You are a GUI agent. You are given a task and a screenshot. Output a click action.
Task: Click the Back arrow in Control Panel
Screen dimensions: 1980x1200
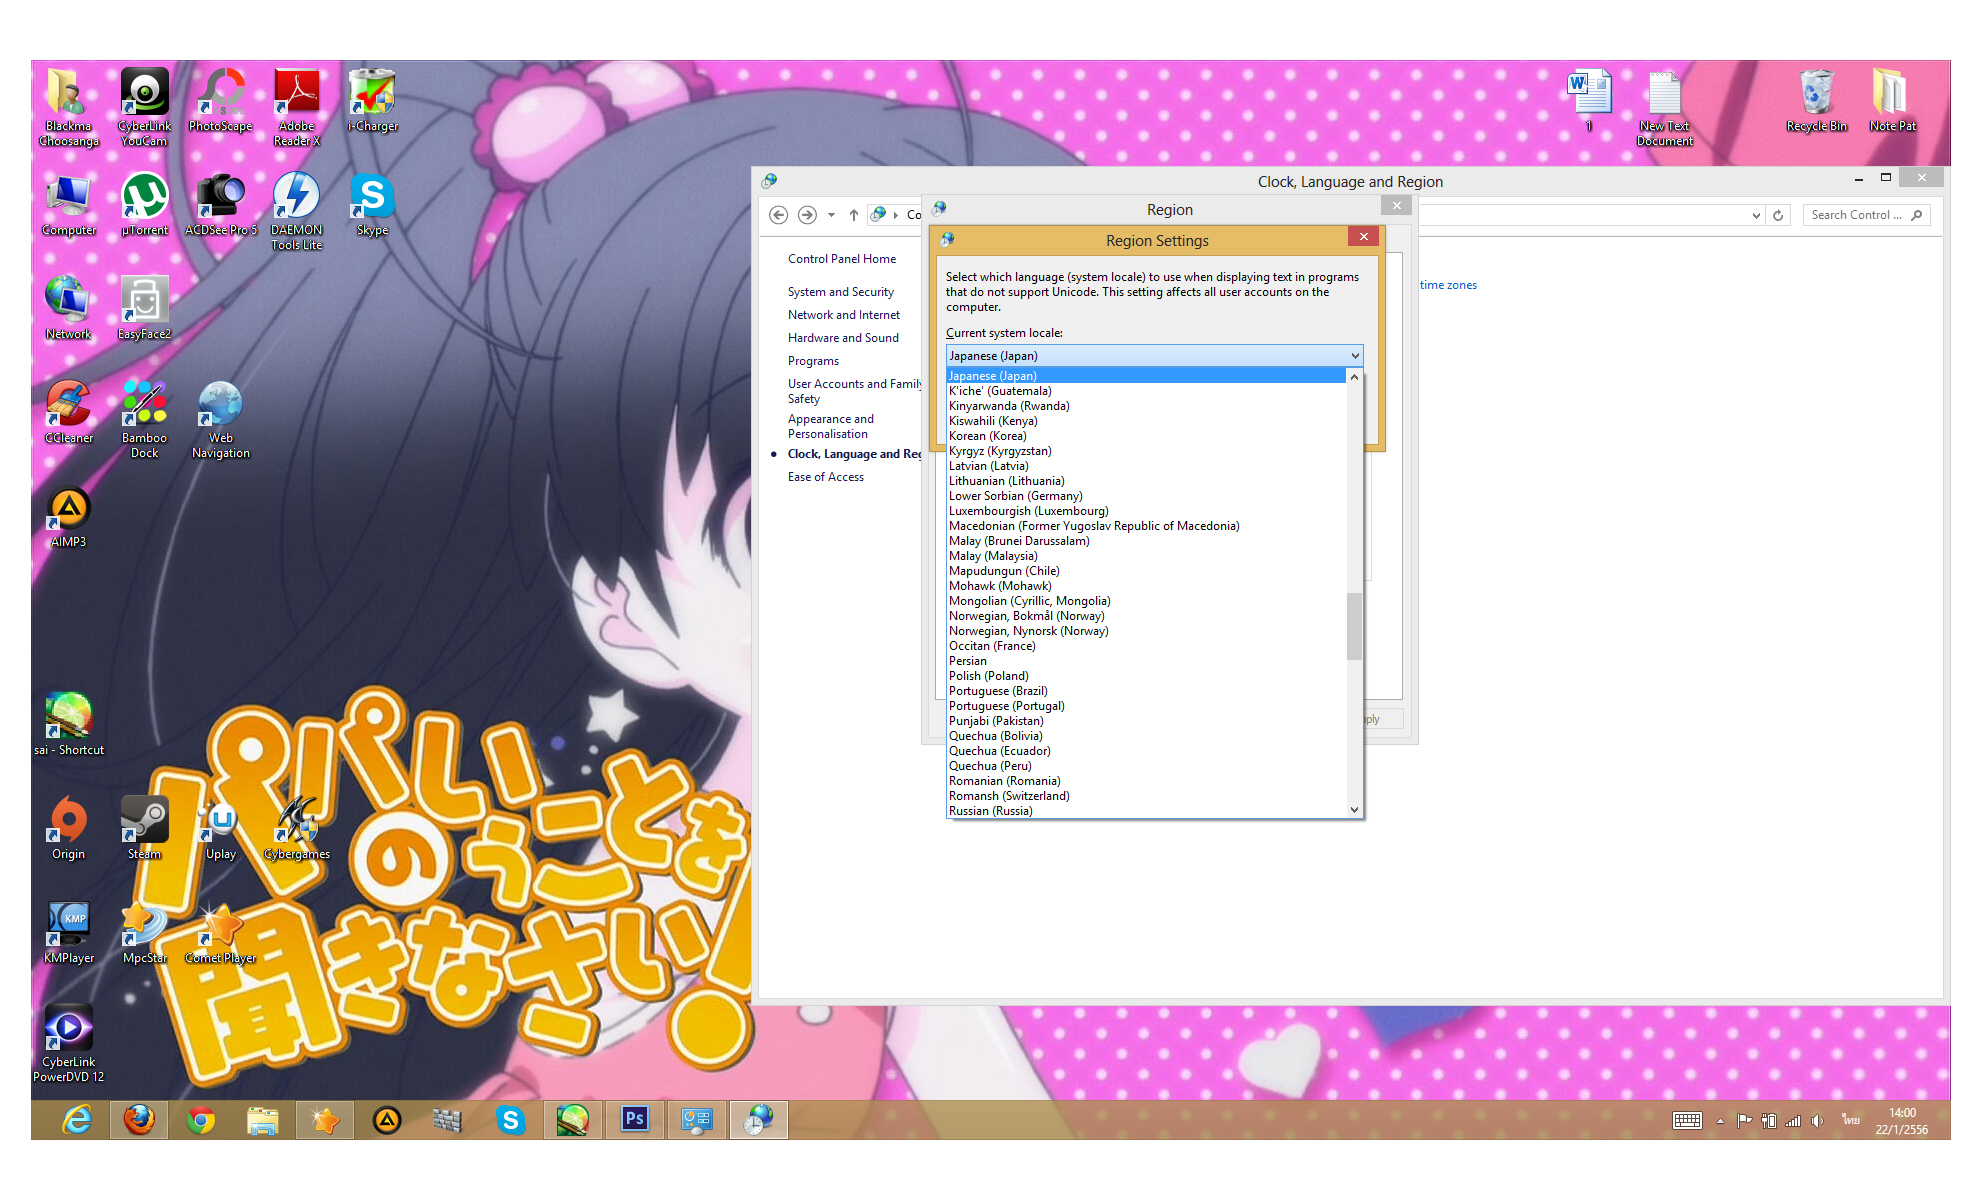779,215
